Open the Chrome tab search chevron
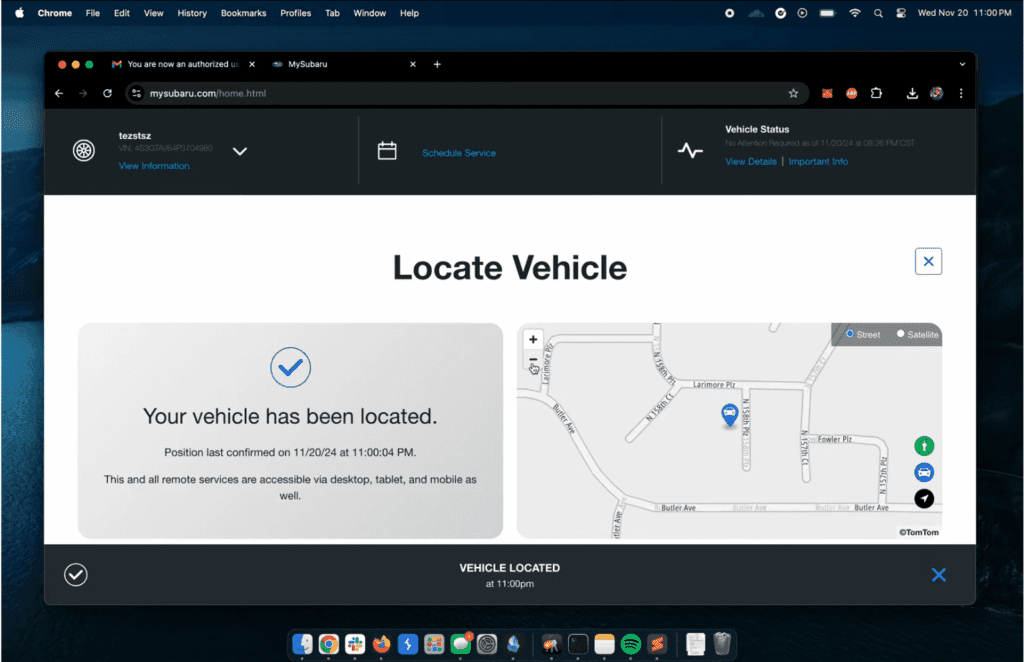 pyautogui.click(x=962, y=64)
